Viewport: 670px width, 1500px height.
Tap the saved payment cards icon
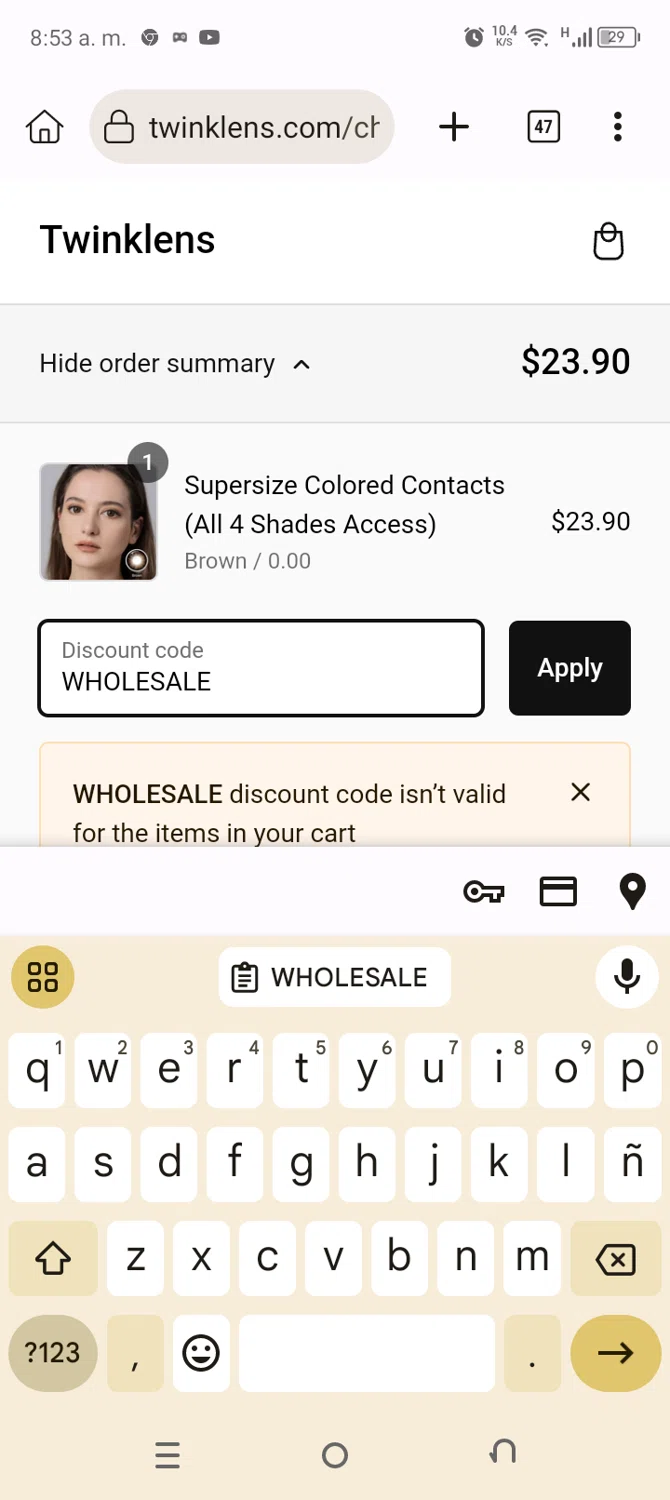[x=558, y=891]
